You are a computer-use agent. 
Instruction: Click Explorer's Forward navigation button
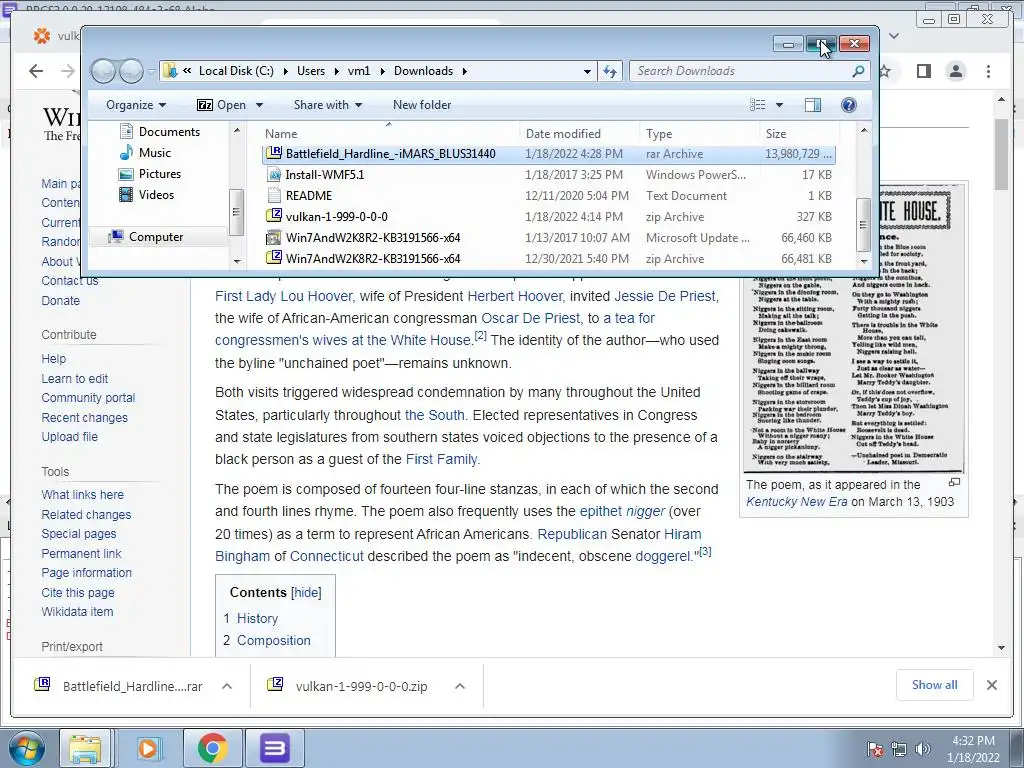tap(131, 71)
